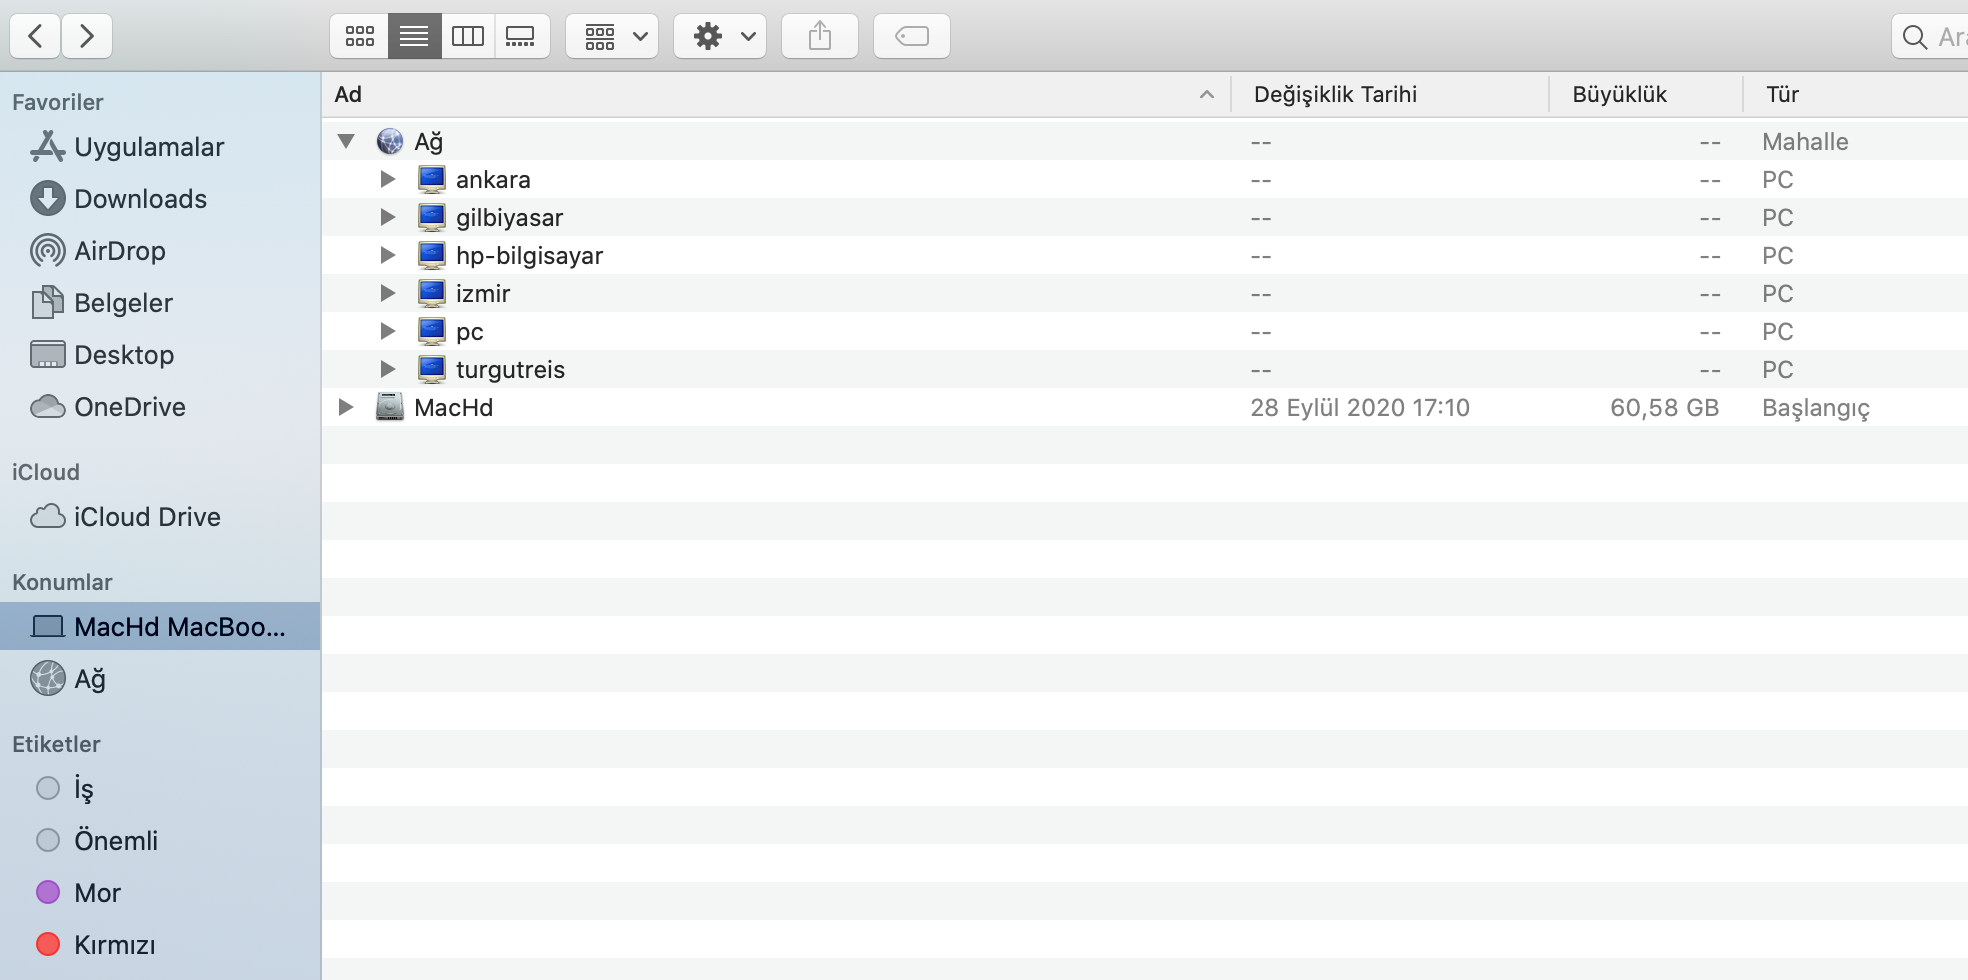Click the search magnifier field
The height and width of the screenshot is (980, 1968).
(1930, 37)
